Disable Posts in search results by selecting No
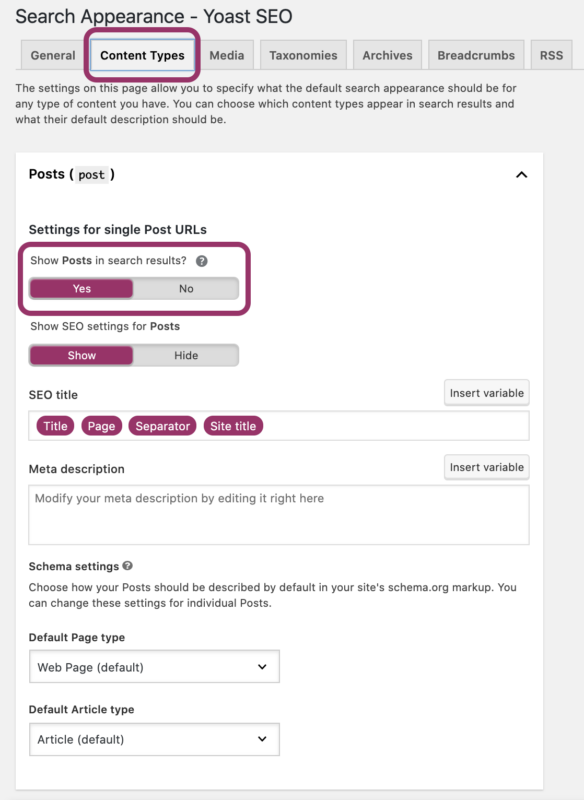 (x=188, y=288)
